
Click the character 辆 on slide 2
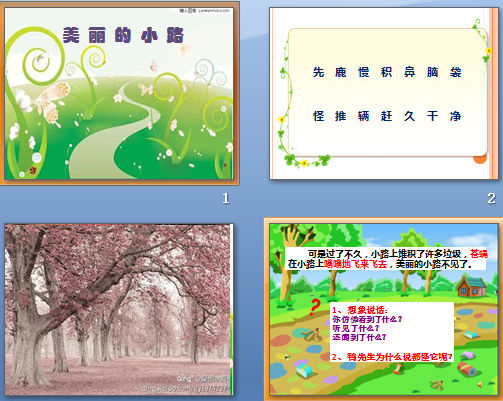click(x=364, y=116)
